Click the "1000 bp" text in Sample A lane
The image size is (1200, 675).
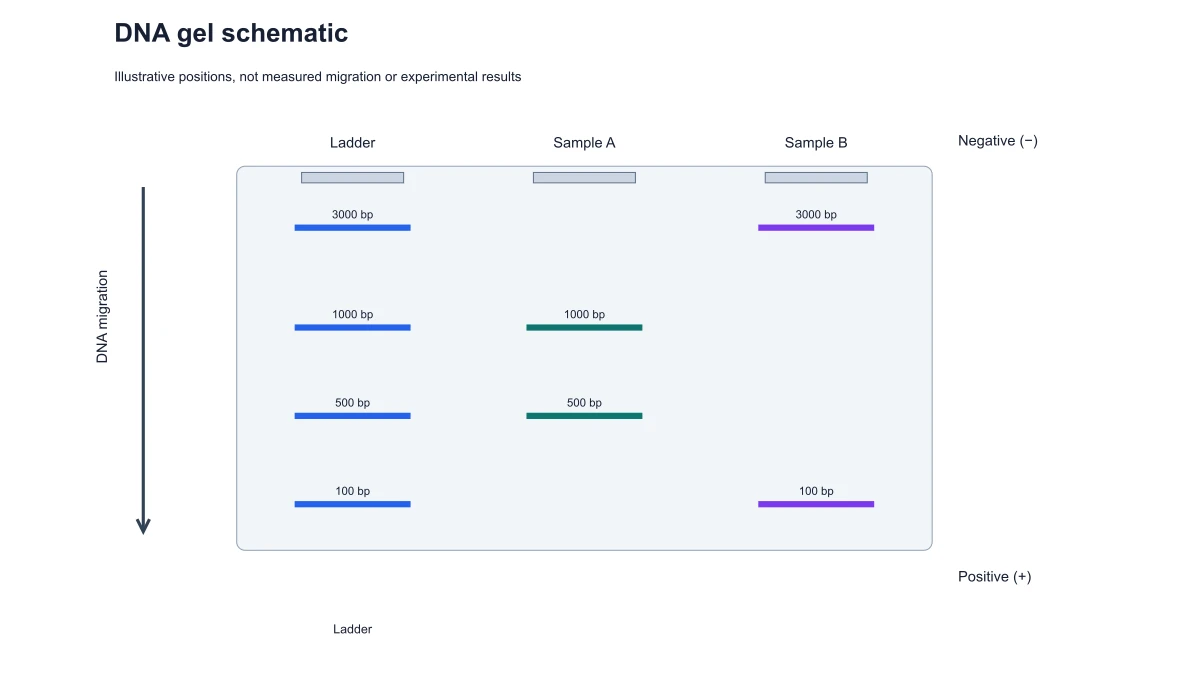(x=584, y=315)
